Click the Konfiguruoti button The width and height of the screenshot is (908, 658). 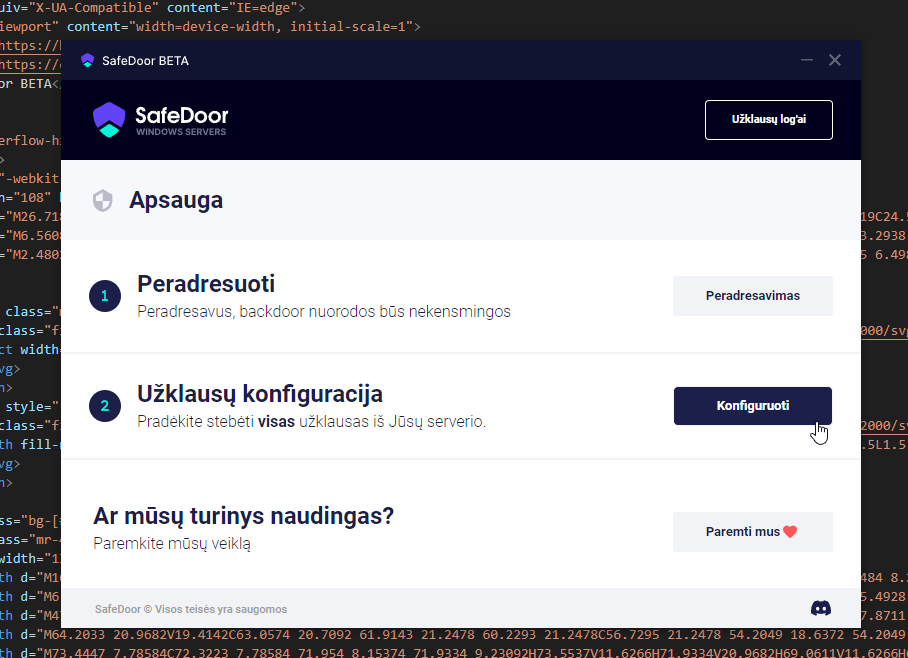752,406
